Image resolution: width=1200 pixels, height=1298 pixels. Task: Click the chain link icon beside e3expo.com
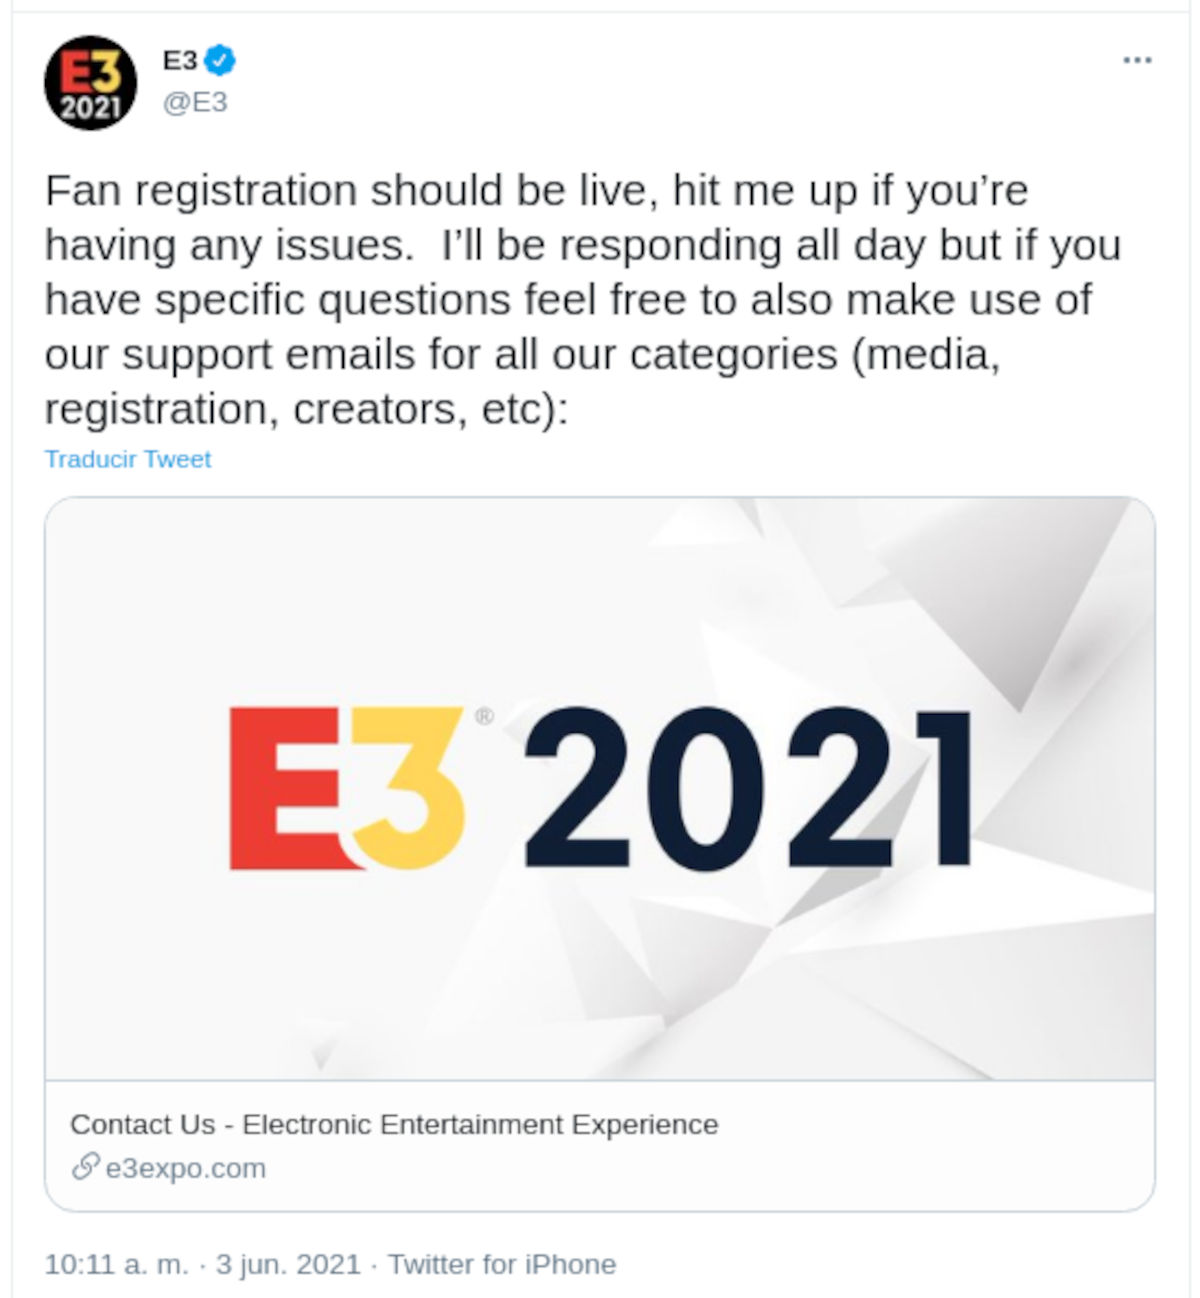coord(85,1167)
